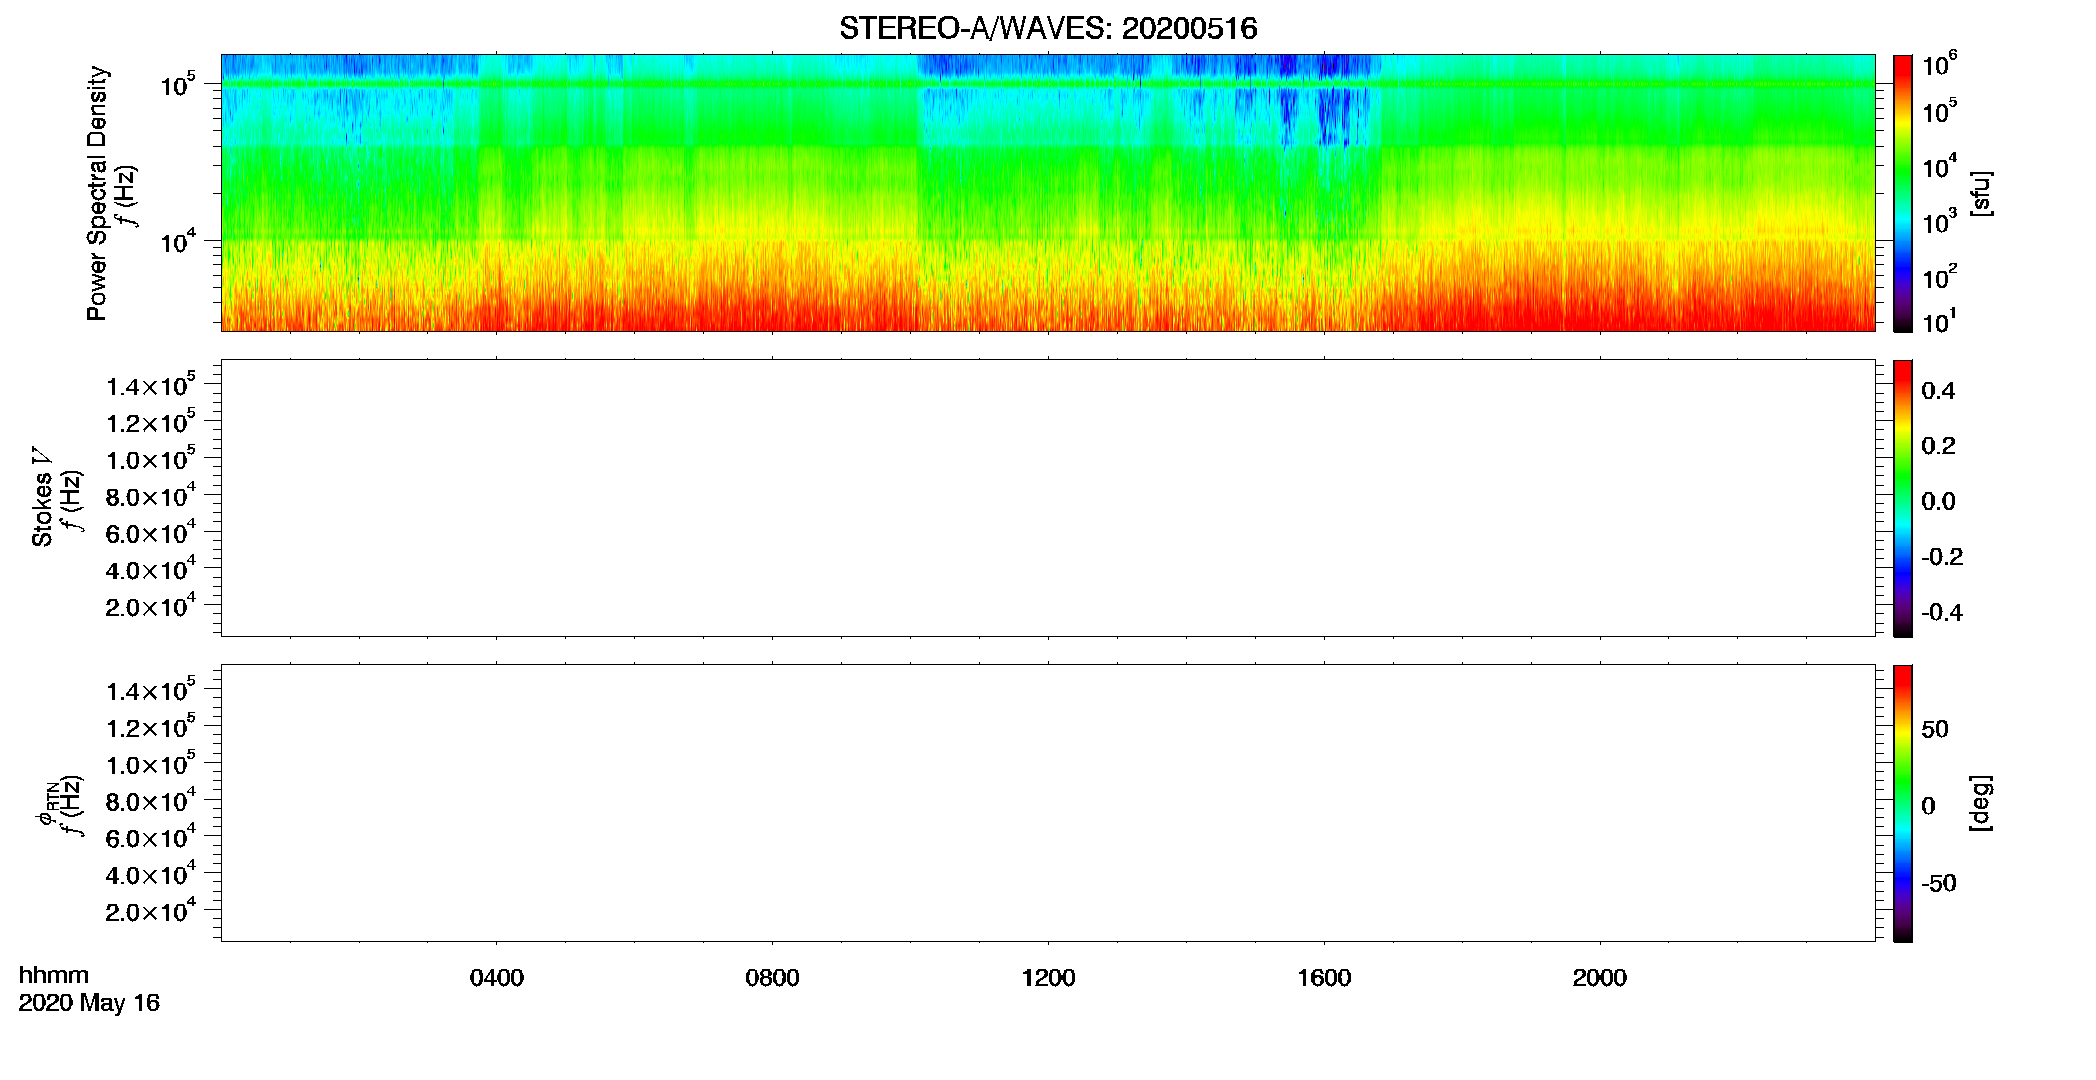The width and height of the screenshot is (2096, 1080).
Task: Click the degrees color bar
Action: [1903, 803]
